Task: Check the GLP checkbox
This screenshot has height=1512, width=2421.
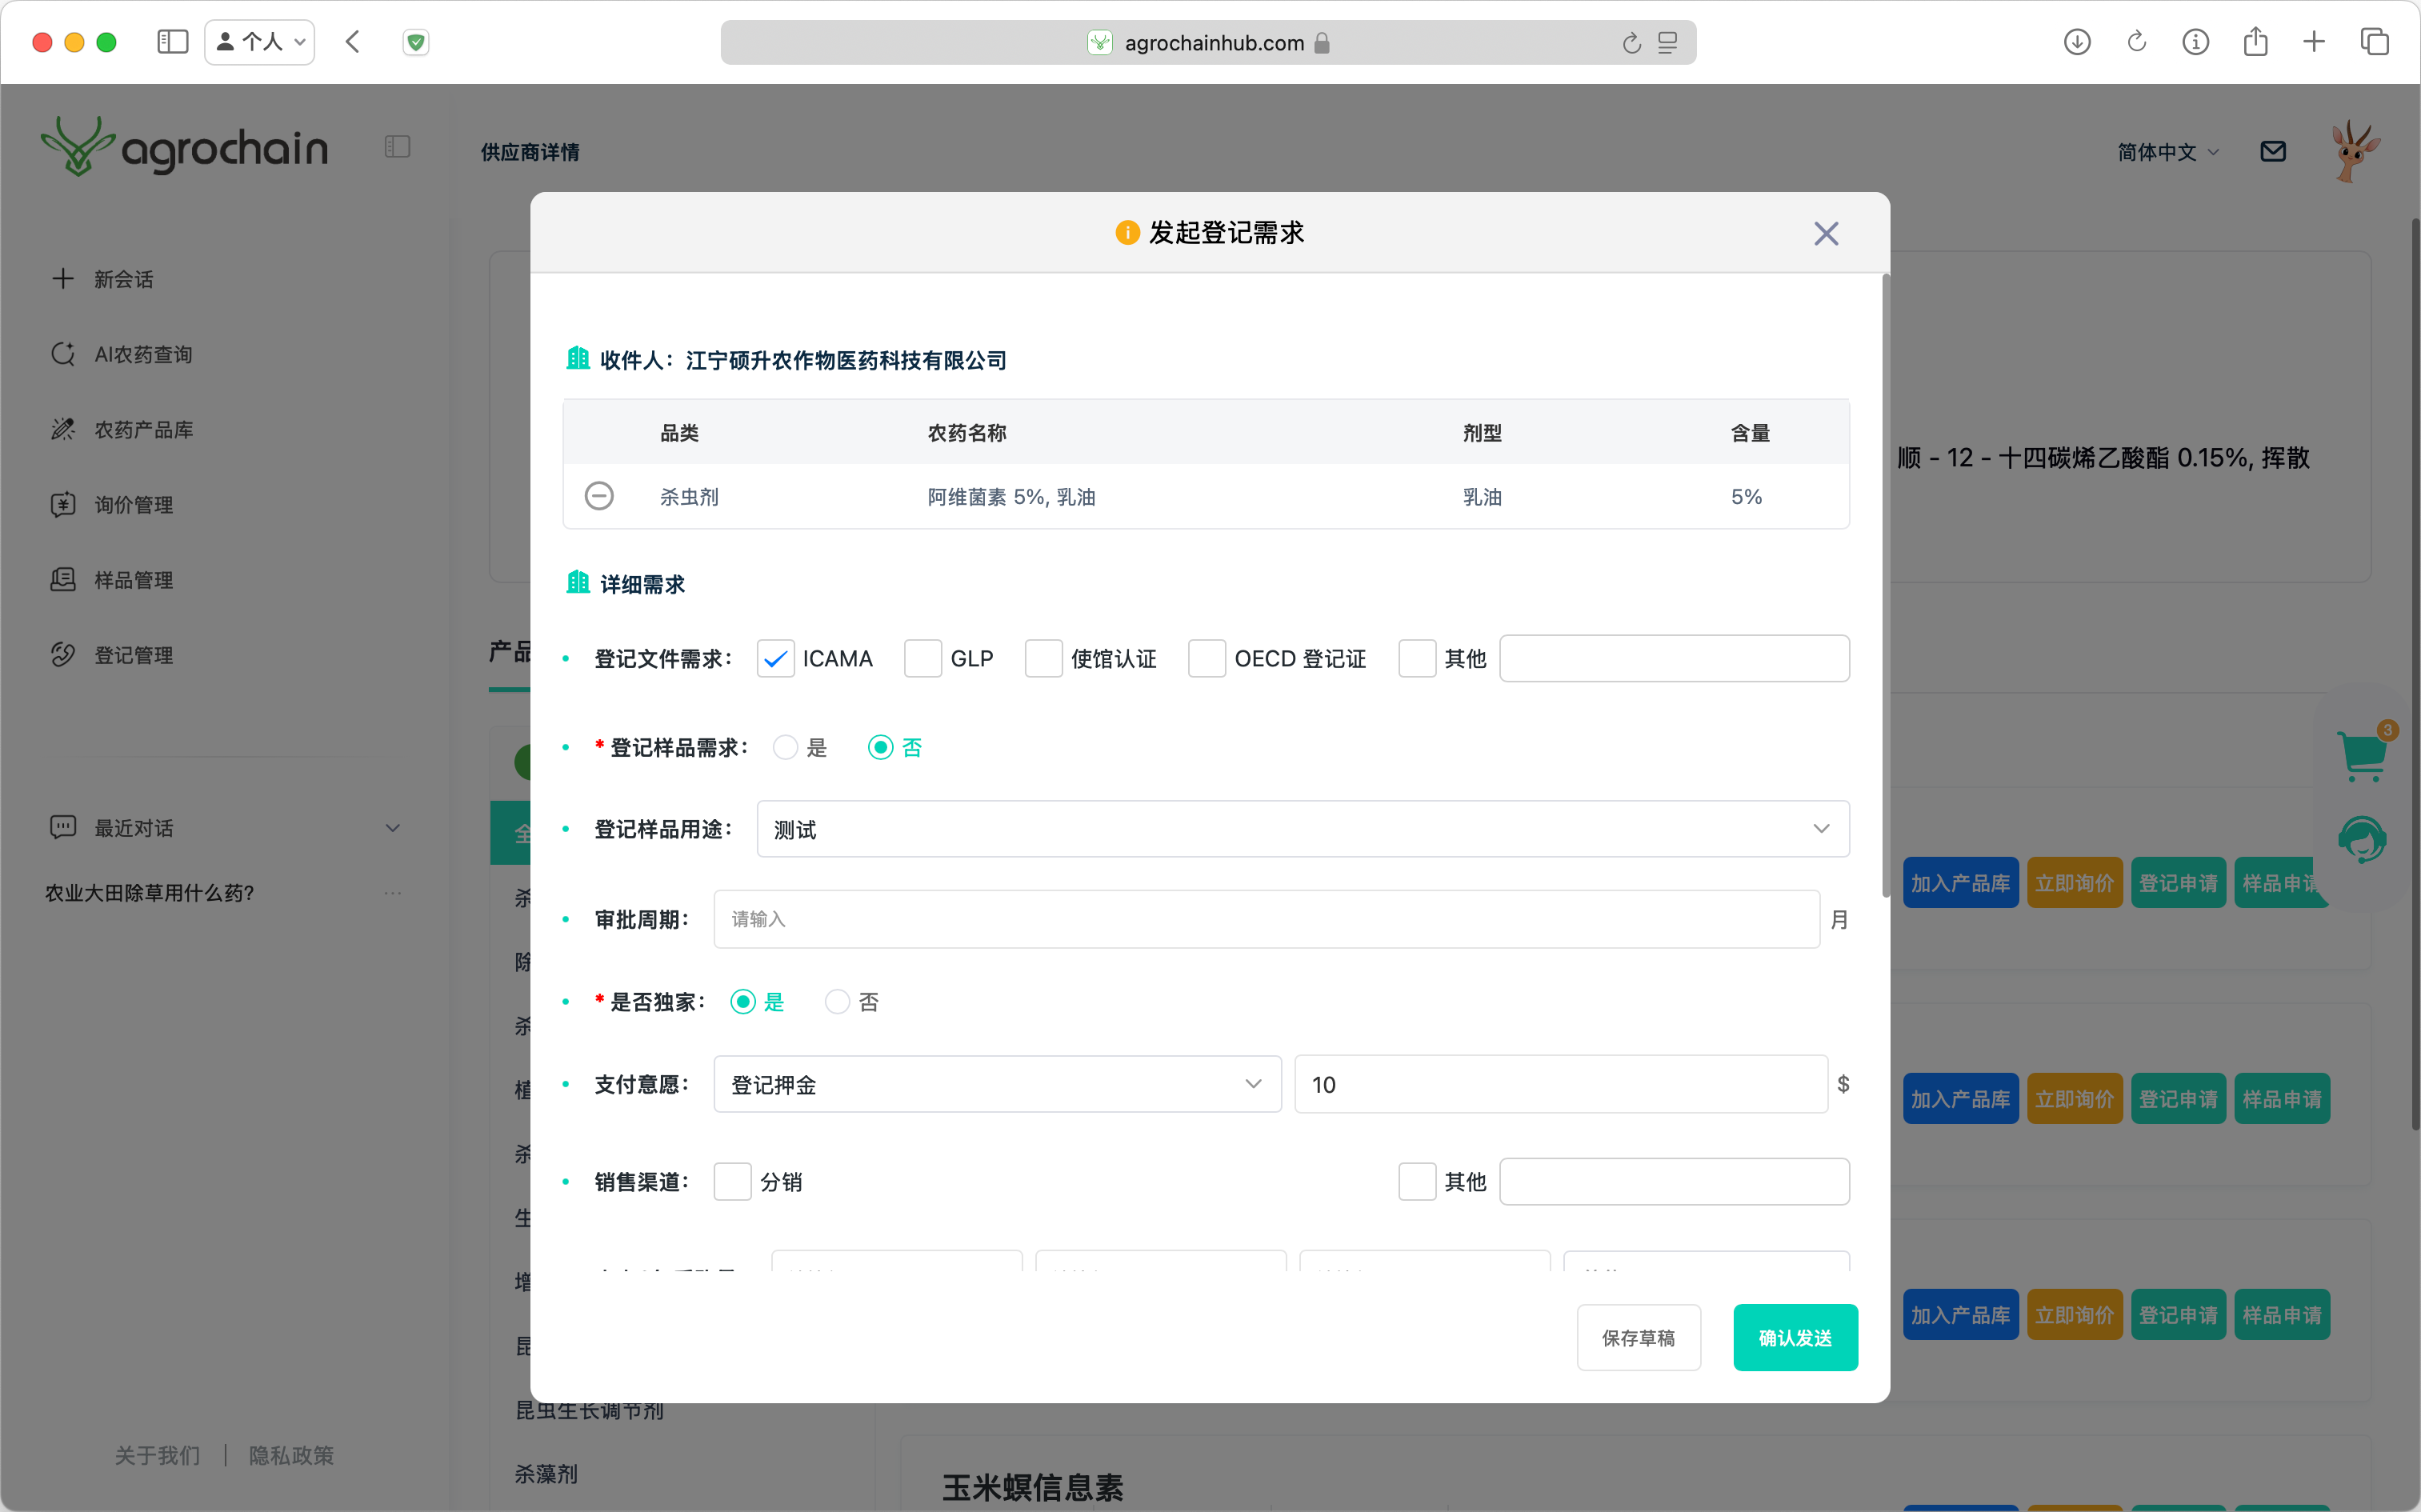Action: coord(922,659)
